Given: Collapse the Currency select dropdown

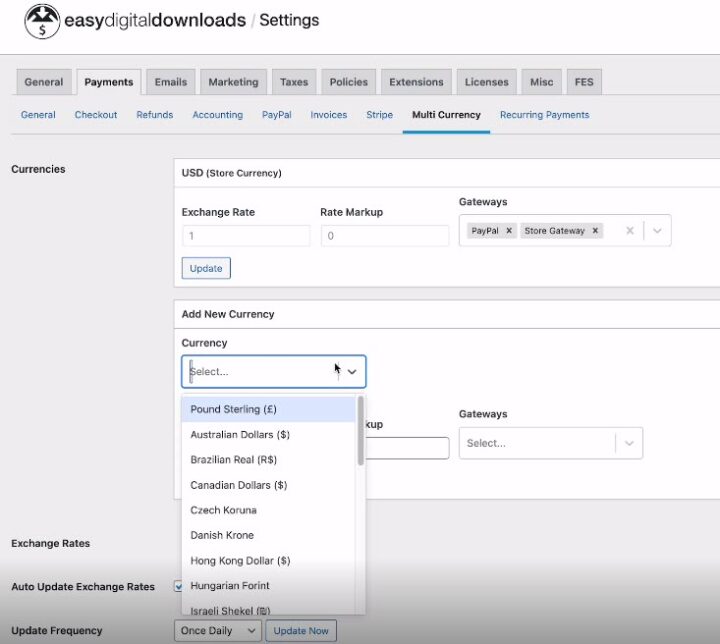Looking at the screenshot, I should [351, 372].
